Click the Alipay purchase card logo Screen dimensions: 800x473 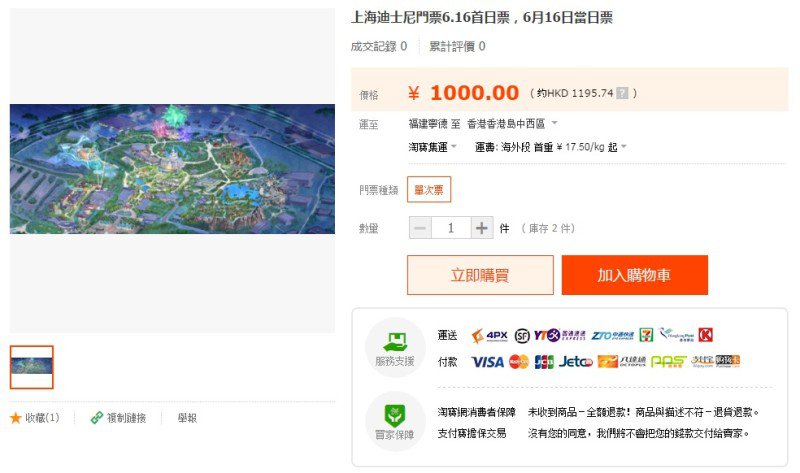(x=716, y=361)
